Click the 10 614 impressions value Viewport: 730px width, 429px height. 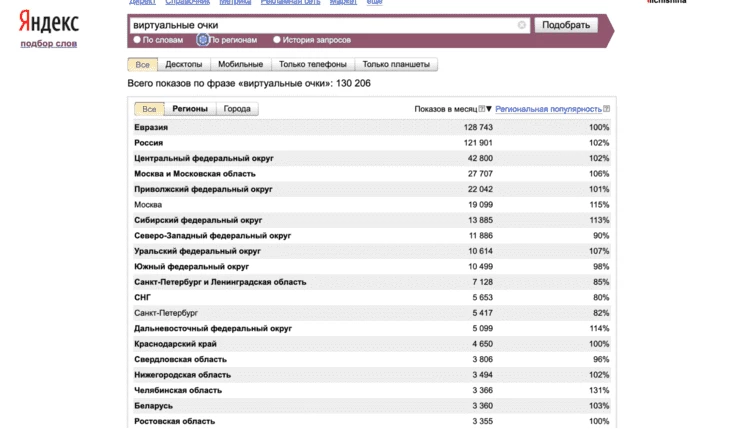[480, 251]
